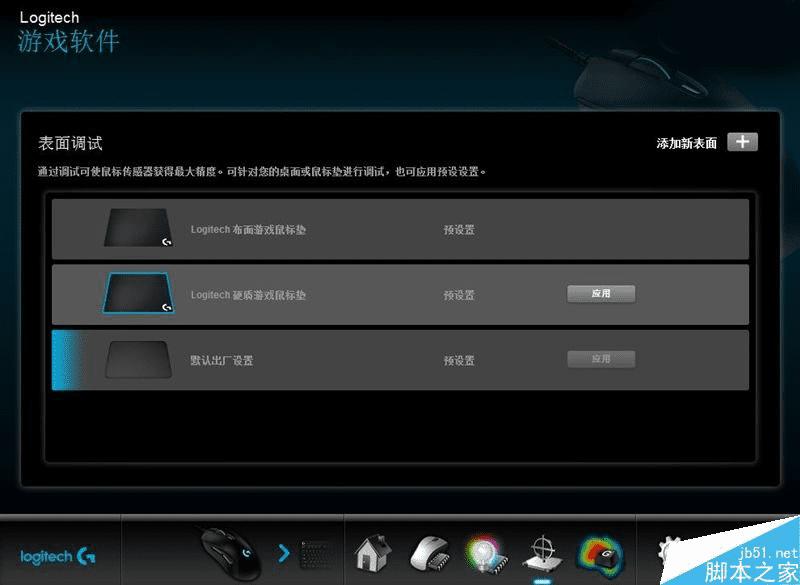Select the Logitech 布面游戏鼠标垫 thumbnail

click(x=138, y=227)
